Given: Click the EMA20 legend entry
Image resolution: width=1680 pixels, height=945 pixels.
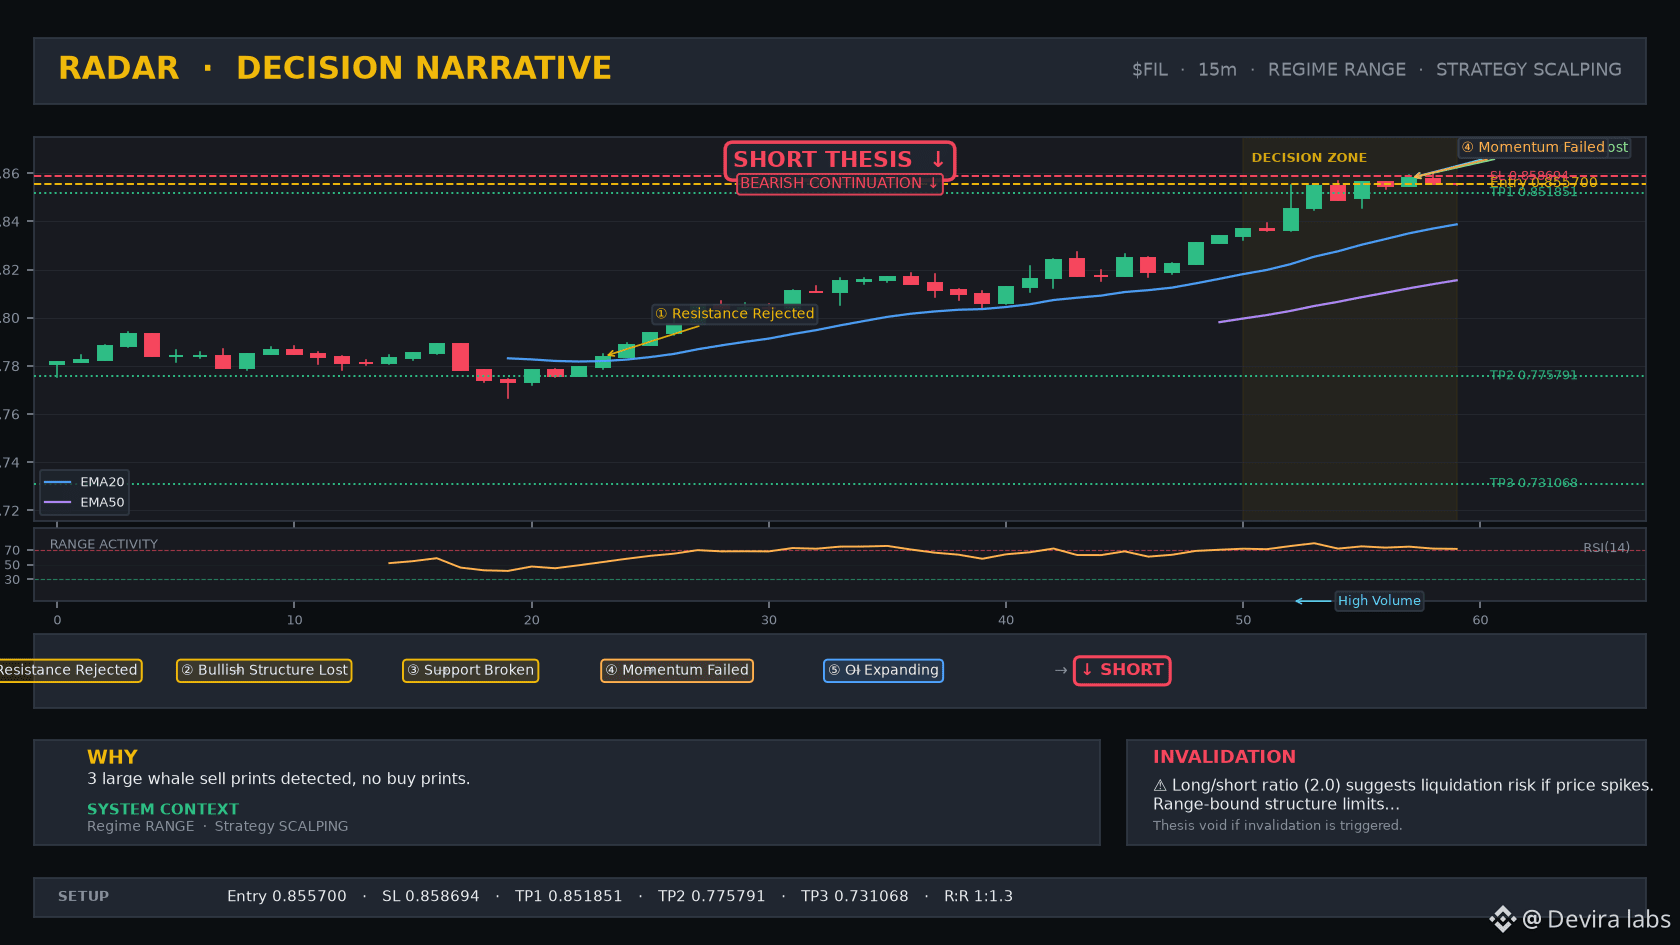Looking at the screenshot, I should [x=85, y=482].
